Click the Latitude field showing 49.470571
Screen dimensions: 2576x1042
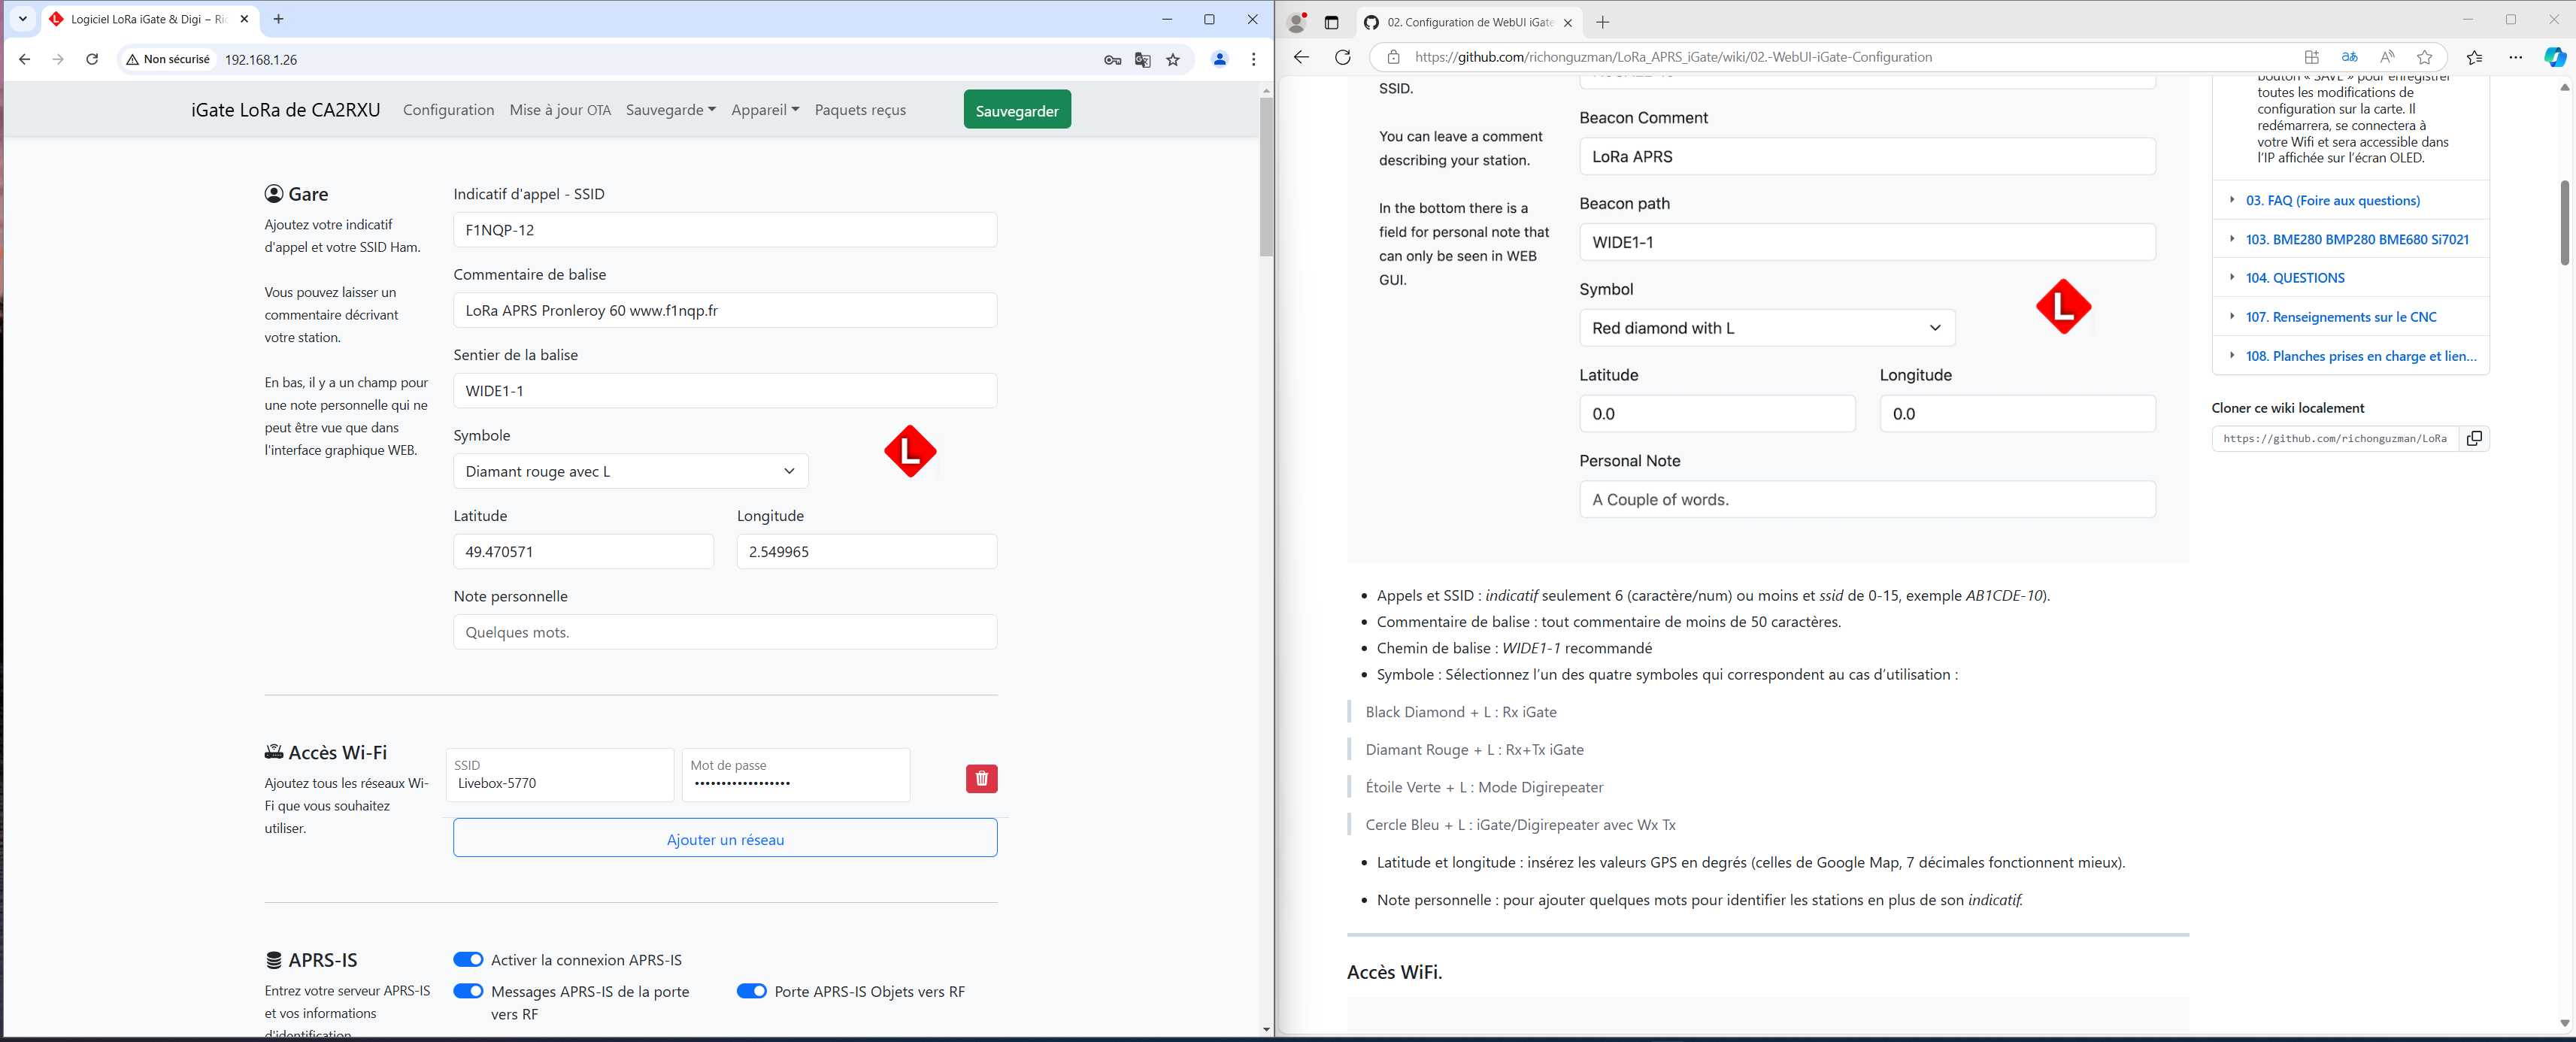584,552
